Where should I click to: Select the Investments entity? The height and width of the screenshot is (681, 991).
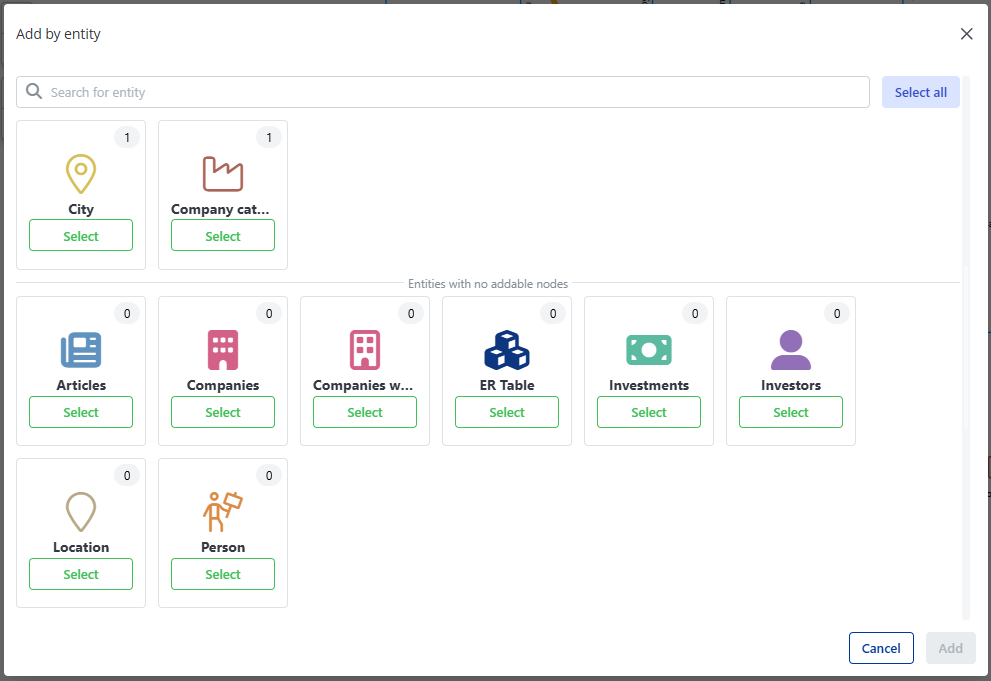tap(648, 412)
